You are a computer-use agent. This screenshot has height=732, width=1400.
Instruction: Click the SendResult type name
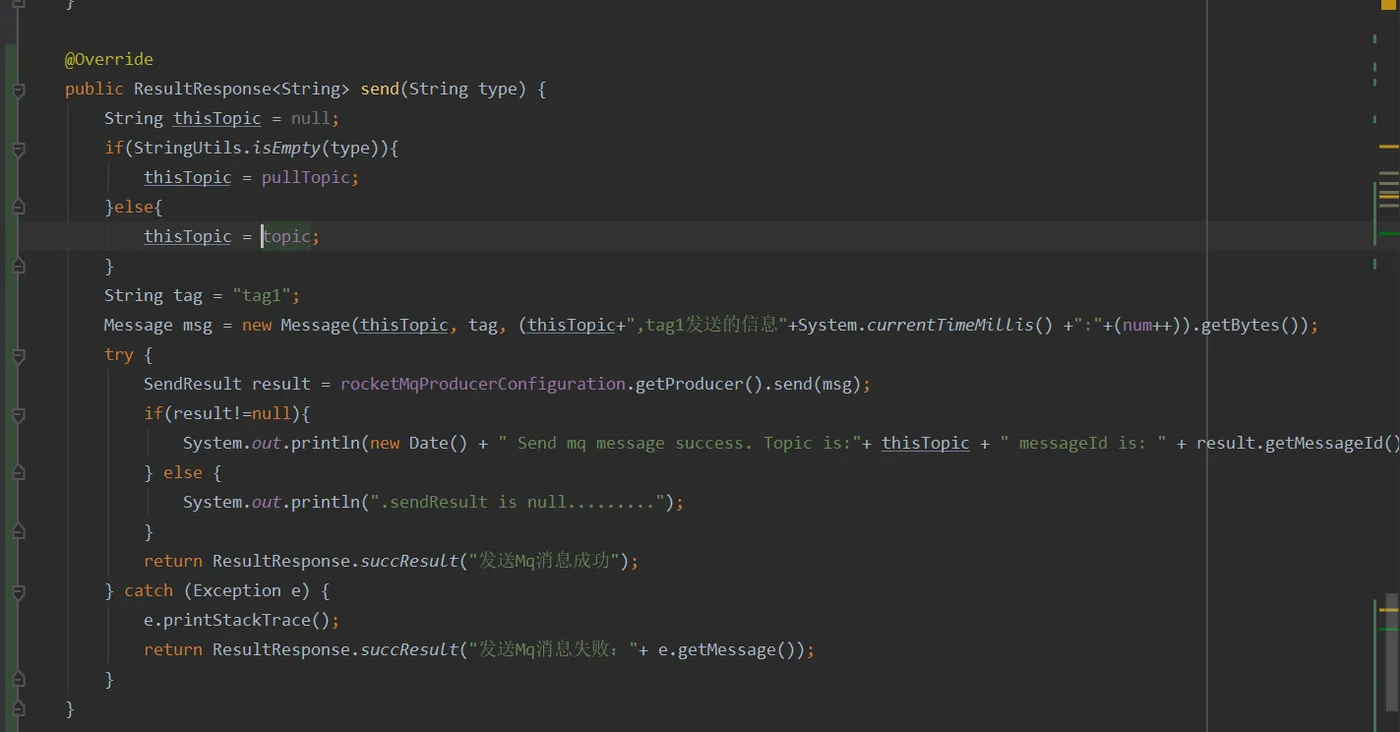point(193,384)
